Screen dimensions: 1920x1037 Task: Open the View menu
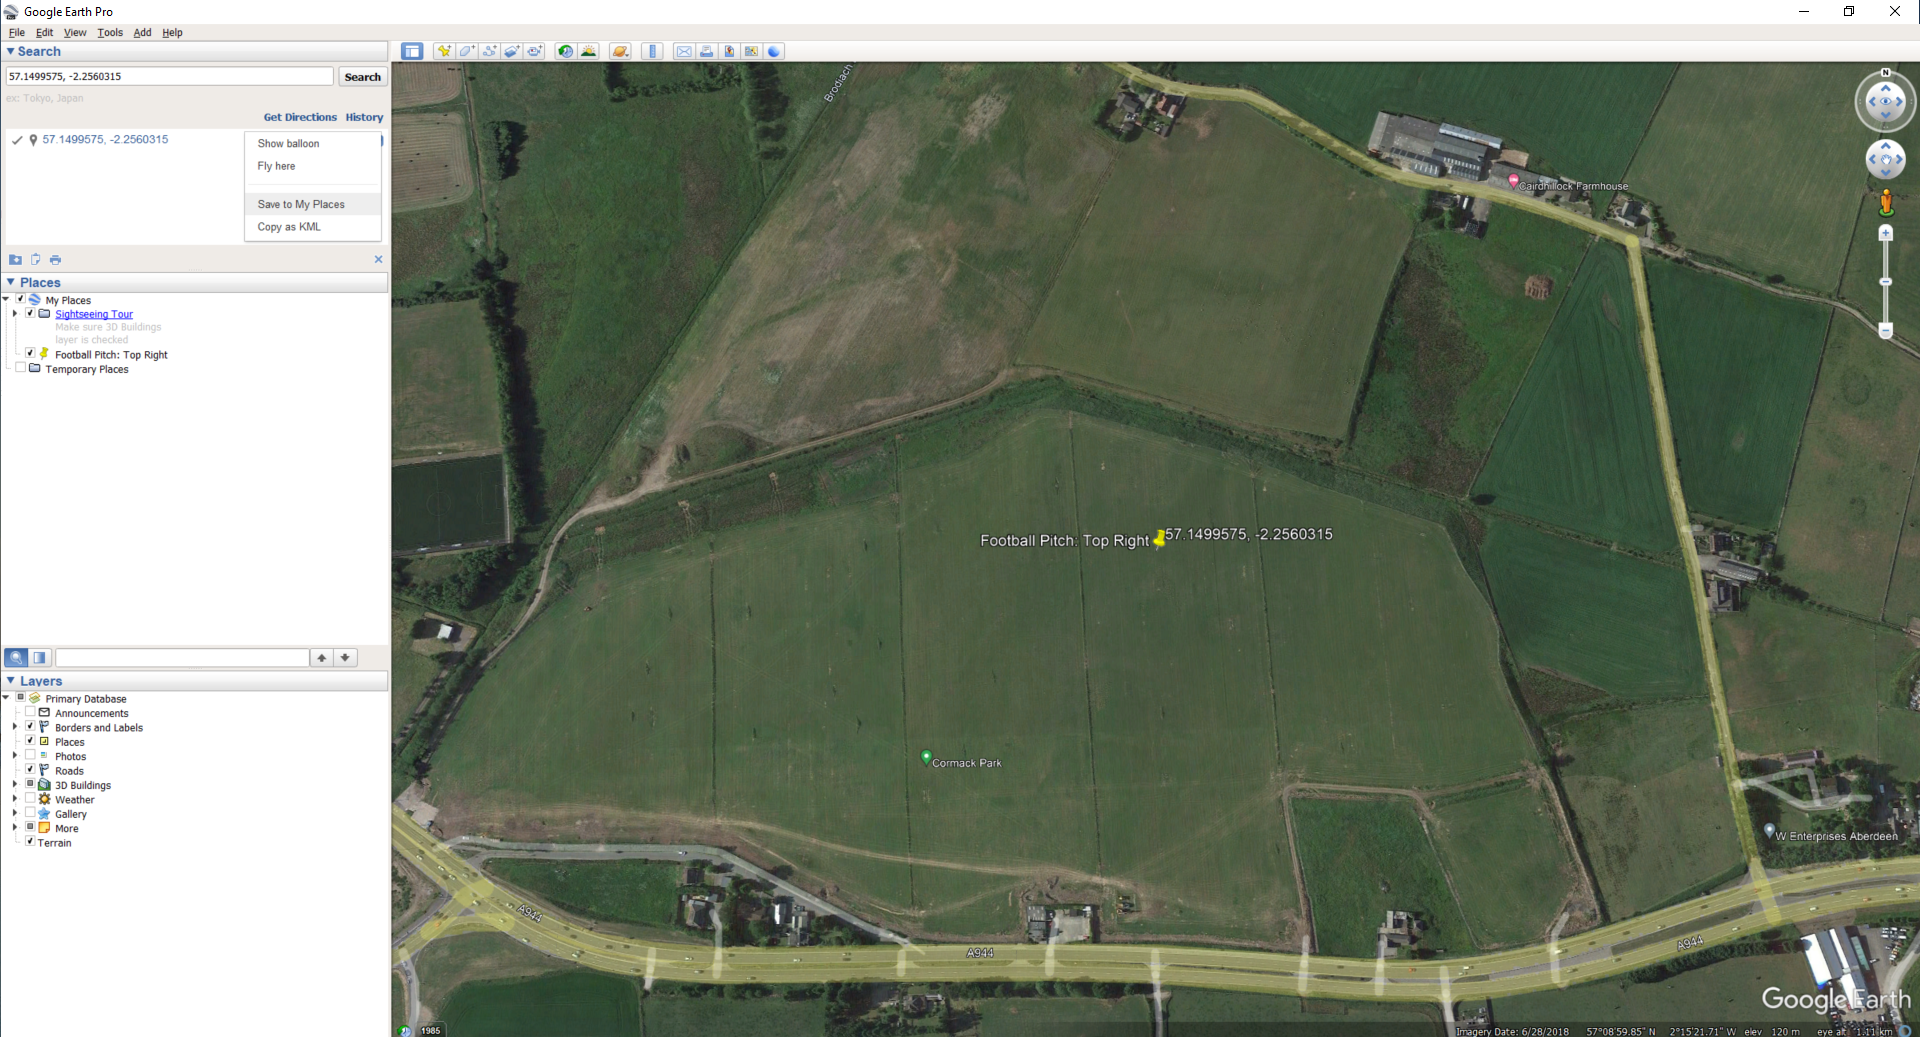[x=75, y=32]
